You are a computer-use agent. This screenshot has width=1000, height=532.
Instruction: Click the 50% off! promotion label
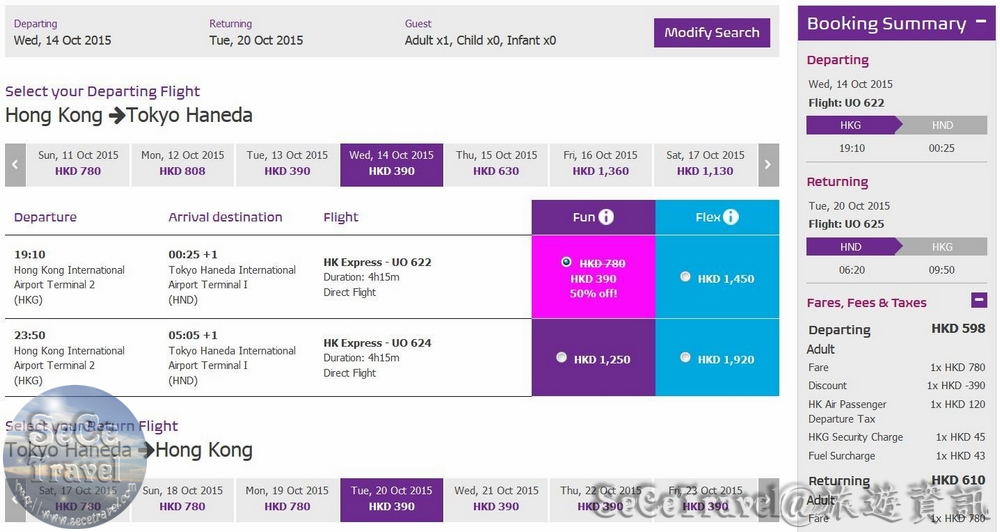coord(594,293)
